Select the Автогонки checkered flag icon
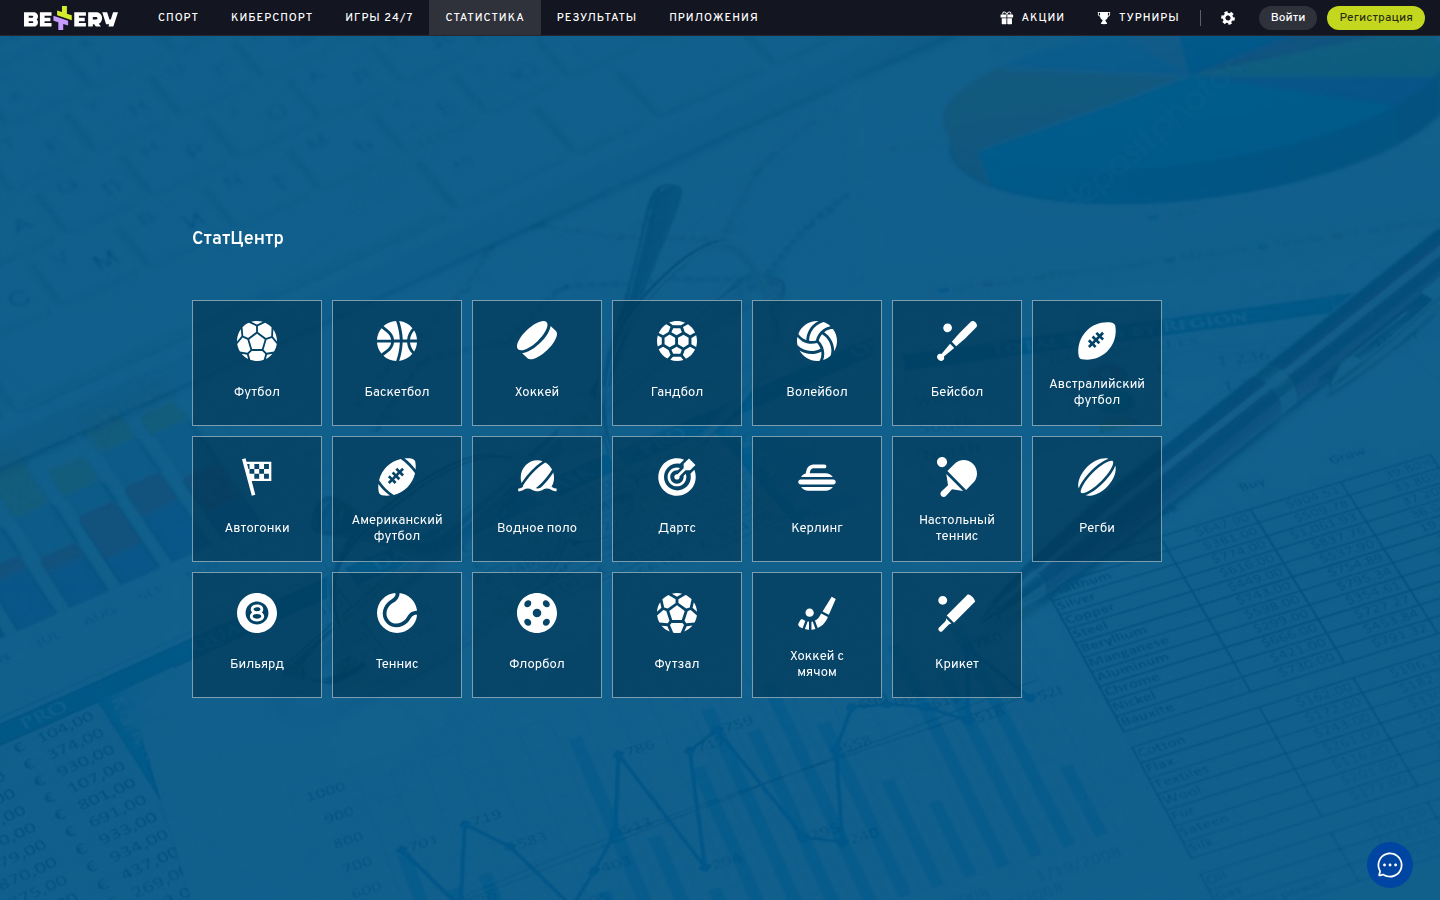1440x900 pixels. coord(257,477)
